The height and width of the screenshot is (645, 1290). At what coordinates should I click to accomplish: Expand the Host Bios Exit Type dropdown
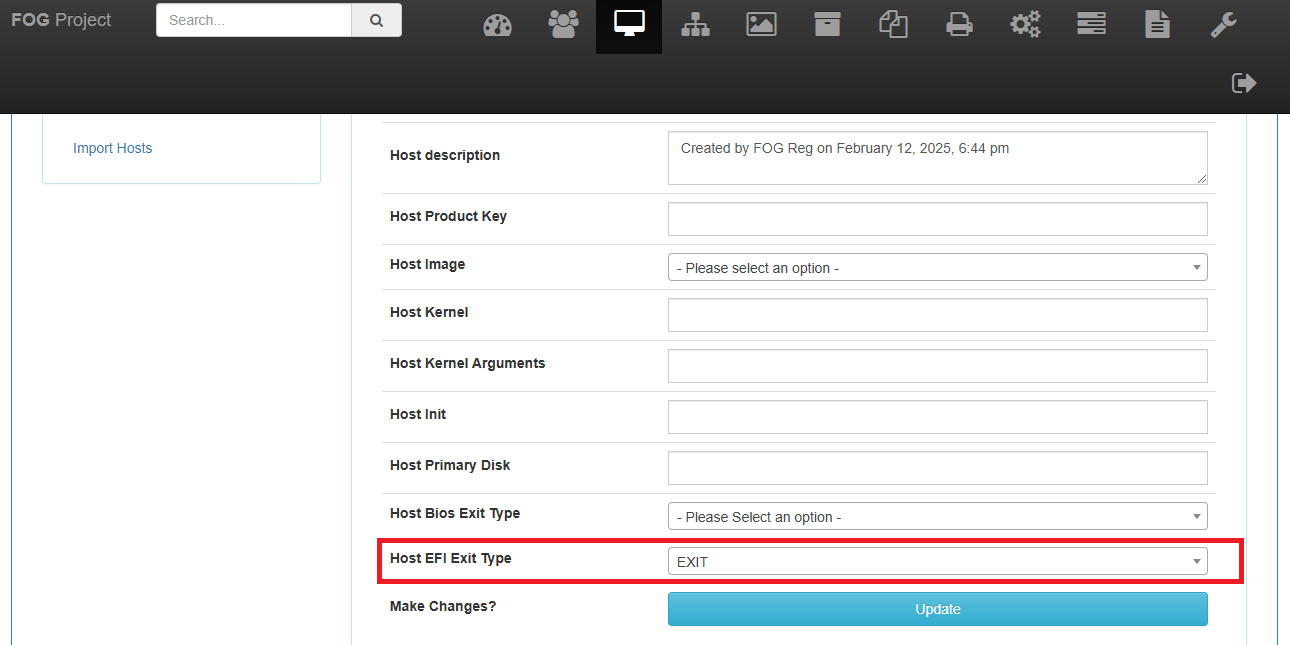(937, 517)
